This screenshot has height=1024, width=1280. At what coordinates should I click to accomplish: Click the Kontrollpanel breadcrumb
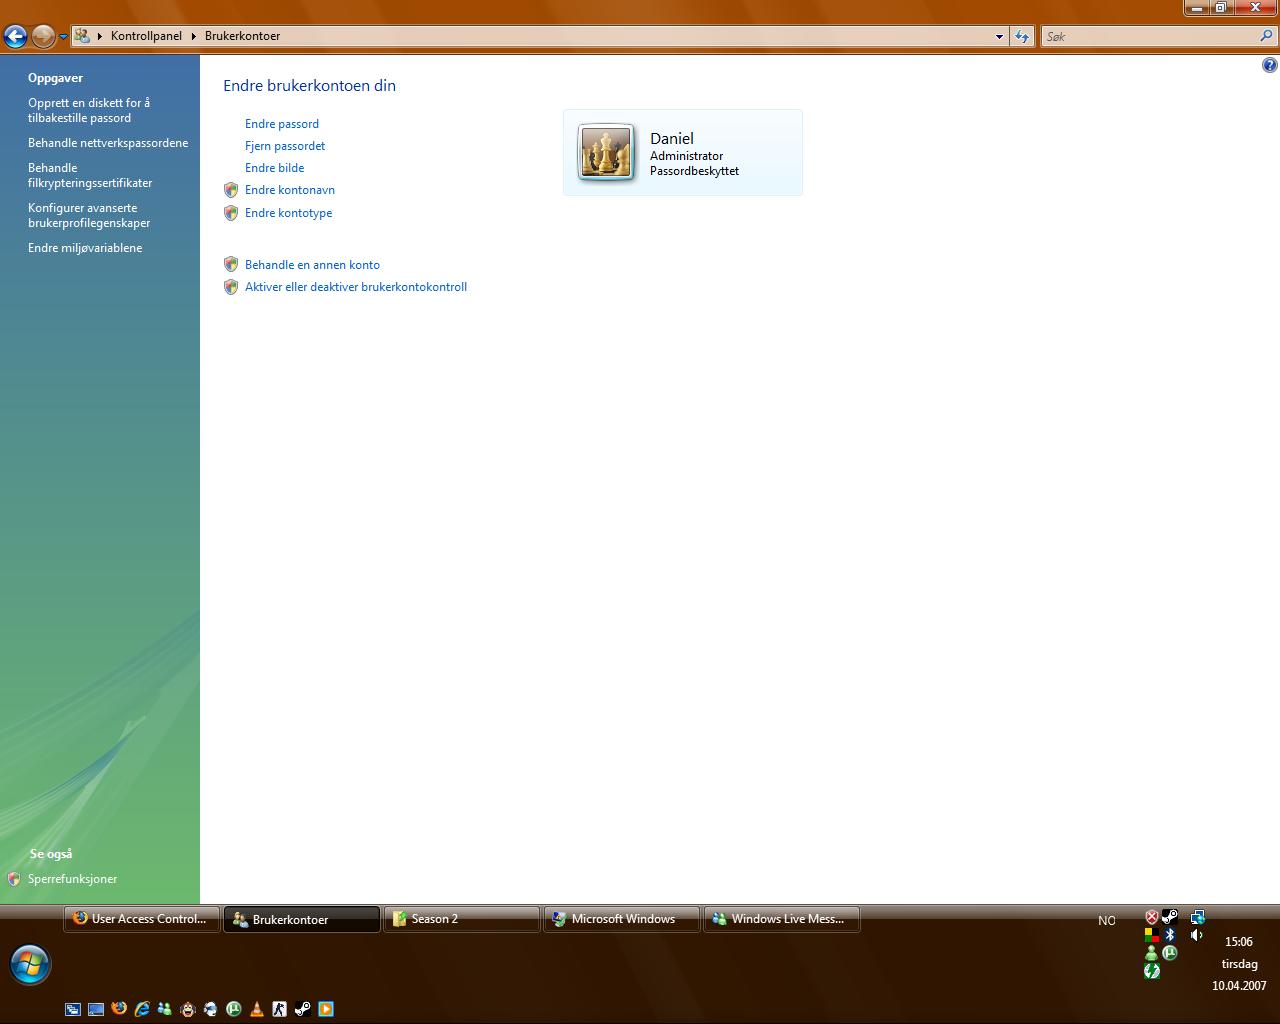coord(146,36)
